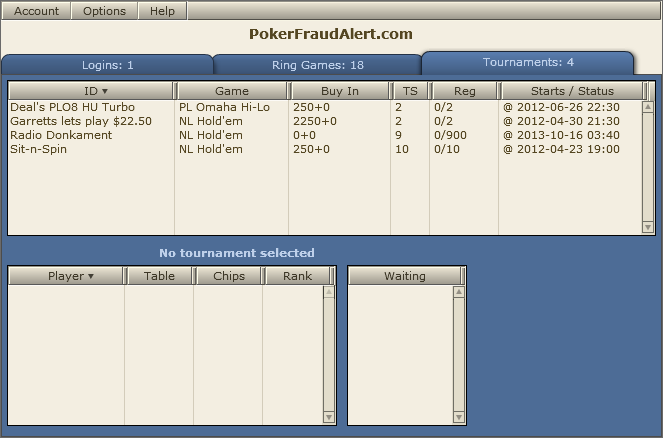The height and width of the screenshot is (438, 663).
Task: Sort tournaments by Game column header
Action: [232, 91]
